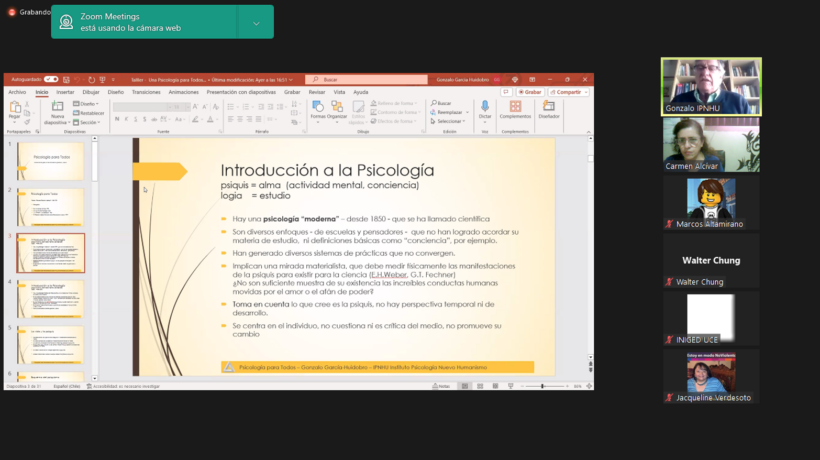820x460 pixels.
Task: Start dictation with the Dictar microphone
Action: (x=485, y=107)
